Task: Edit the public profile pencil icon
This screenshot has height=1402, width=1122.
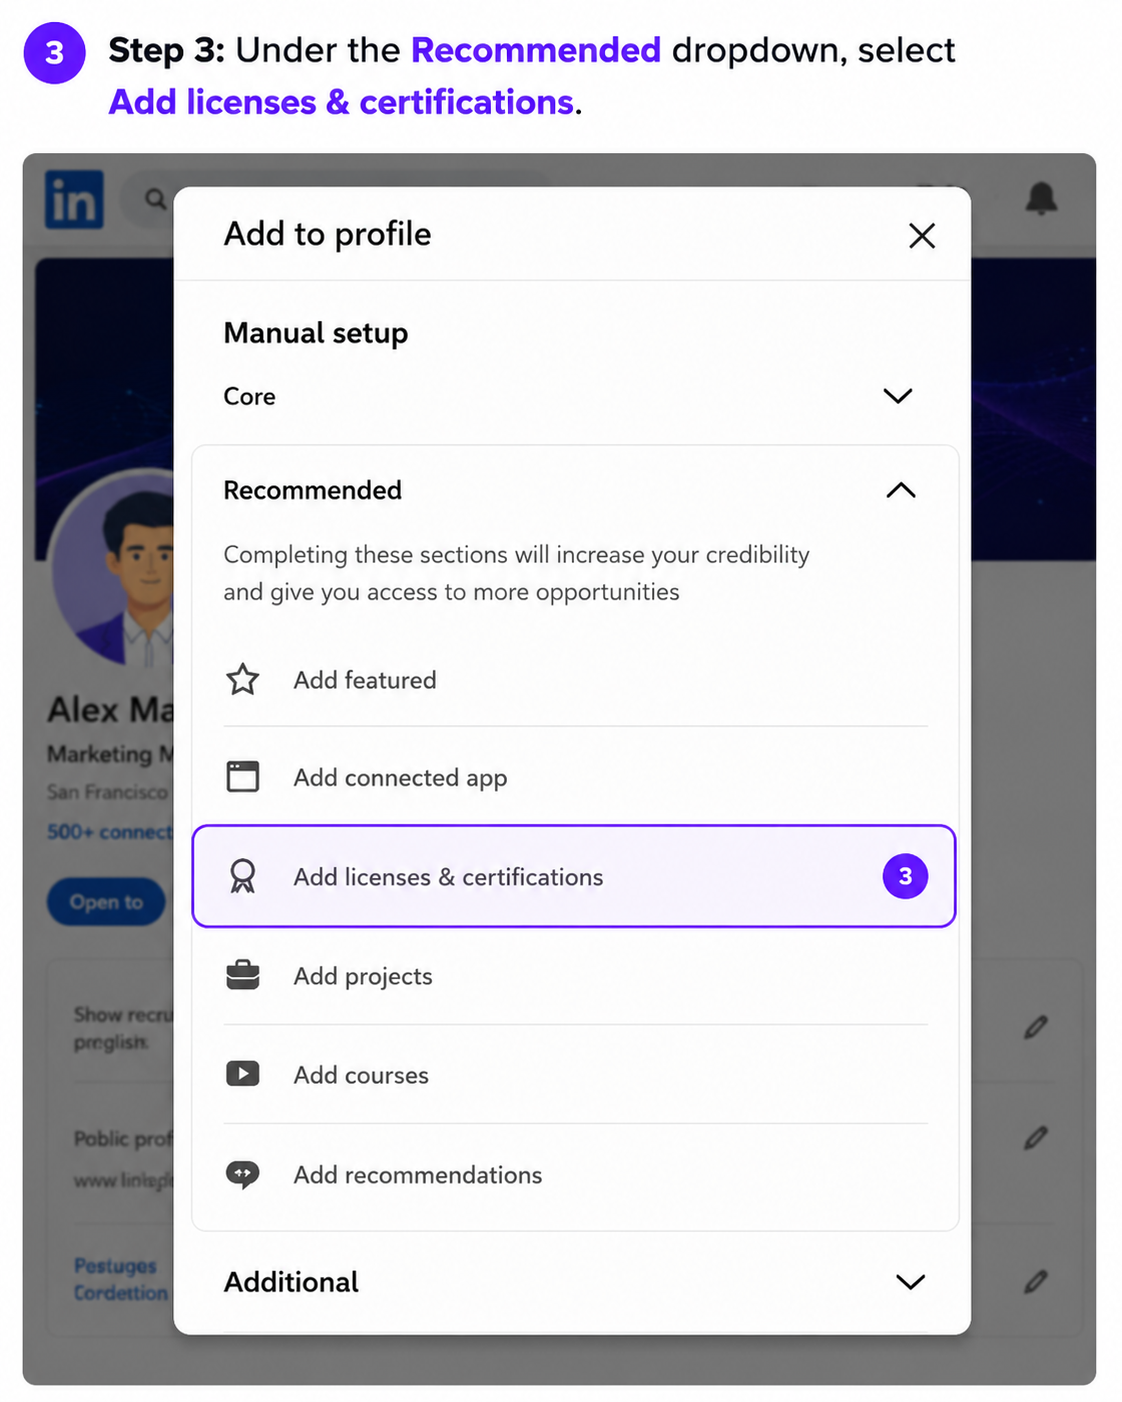Action: tap(1036, 1137)
